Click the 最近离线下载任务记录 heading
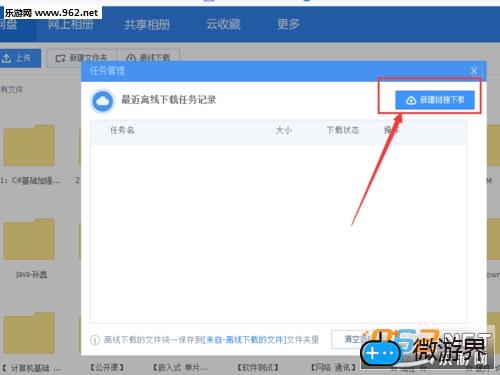Viewport: 500px width, 375px height. point(169,100)
